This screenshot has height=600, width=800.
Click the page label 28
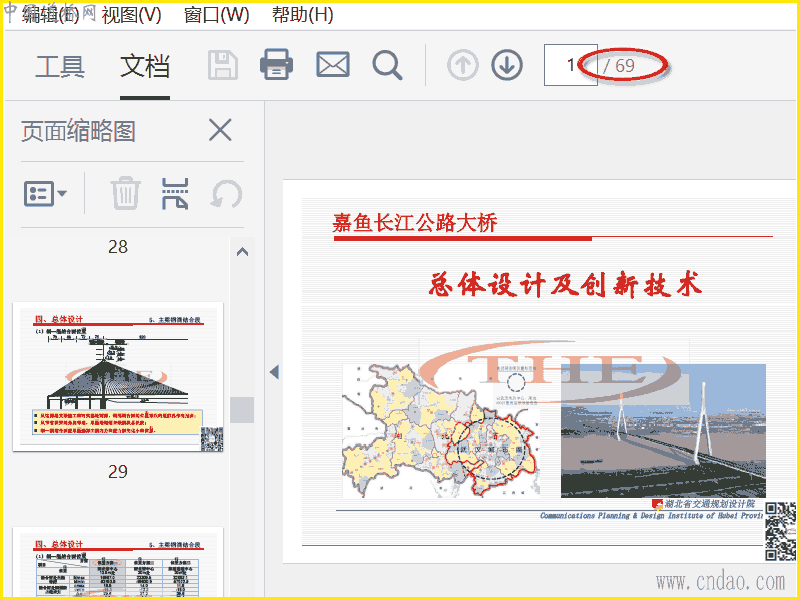118,247
